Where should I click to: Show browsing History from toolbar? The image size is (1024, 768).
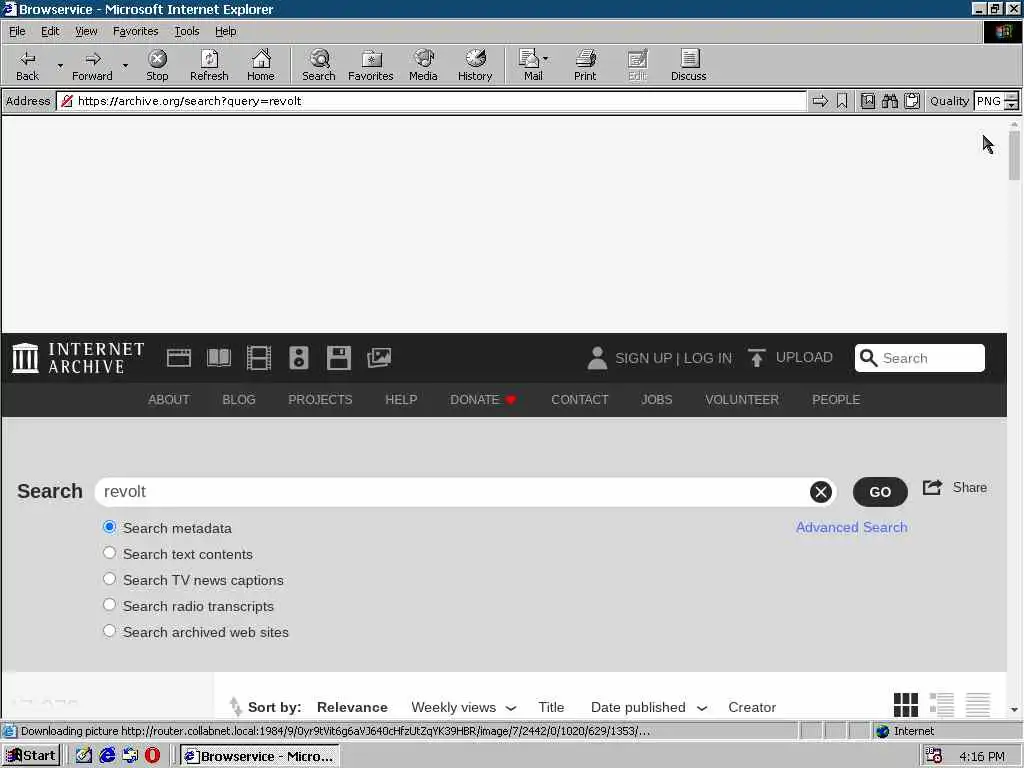[475, 65]
